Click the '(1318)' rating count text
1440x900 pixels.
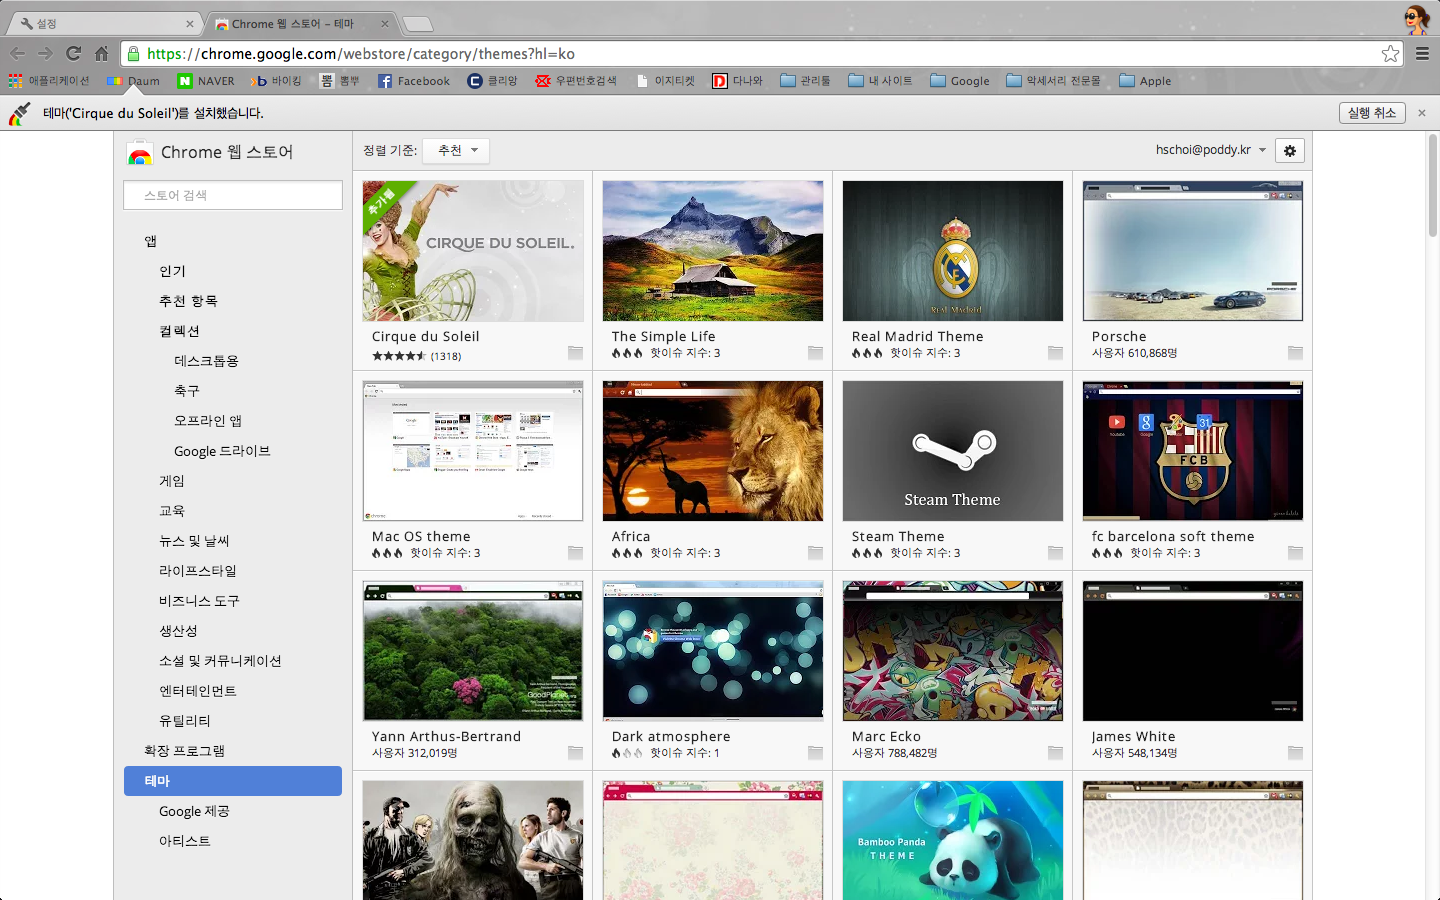446,356
